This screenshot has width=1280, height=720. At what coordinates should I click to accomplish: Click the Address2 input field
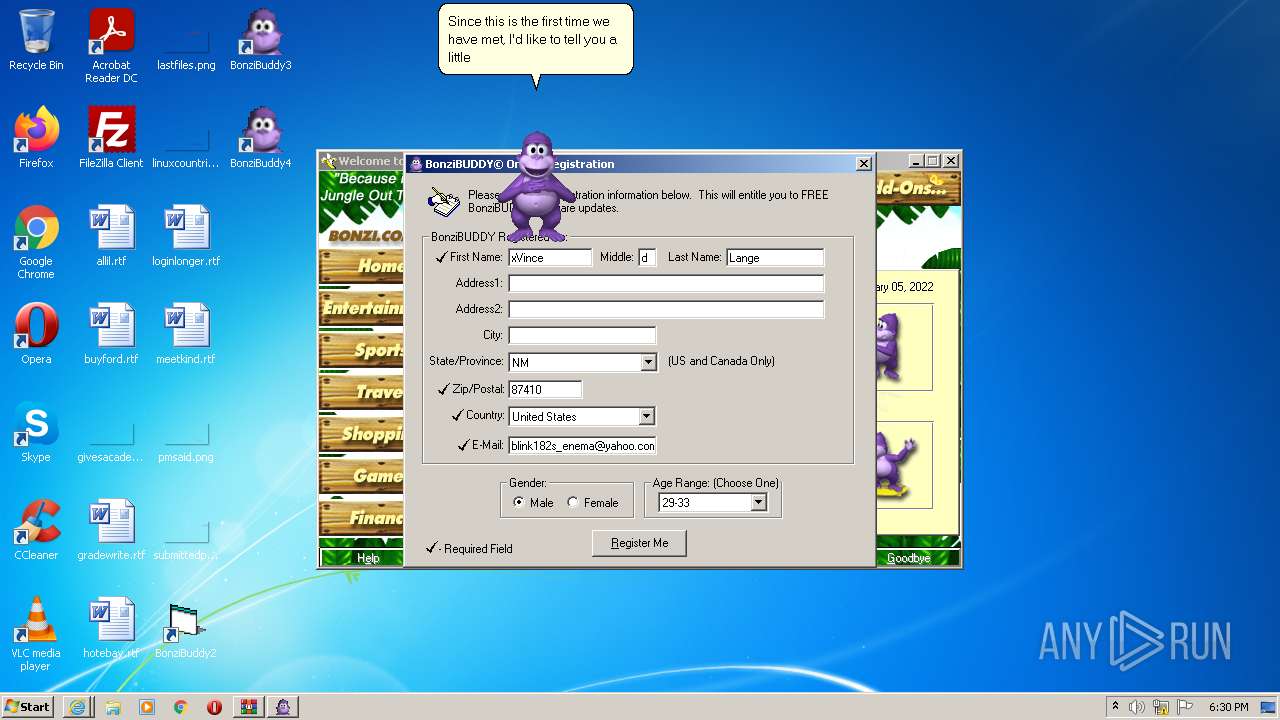point(666,309)
